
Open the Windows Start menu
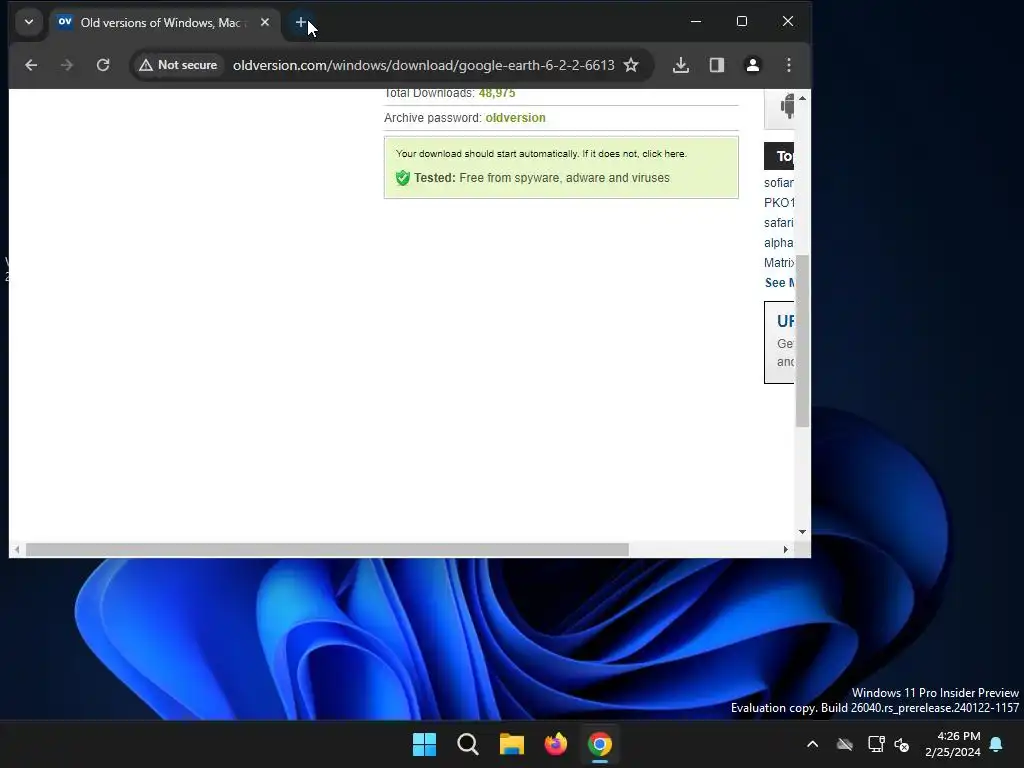click(424, 744)
